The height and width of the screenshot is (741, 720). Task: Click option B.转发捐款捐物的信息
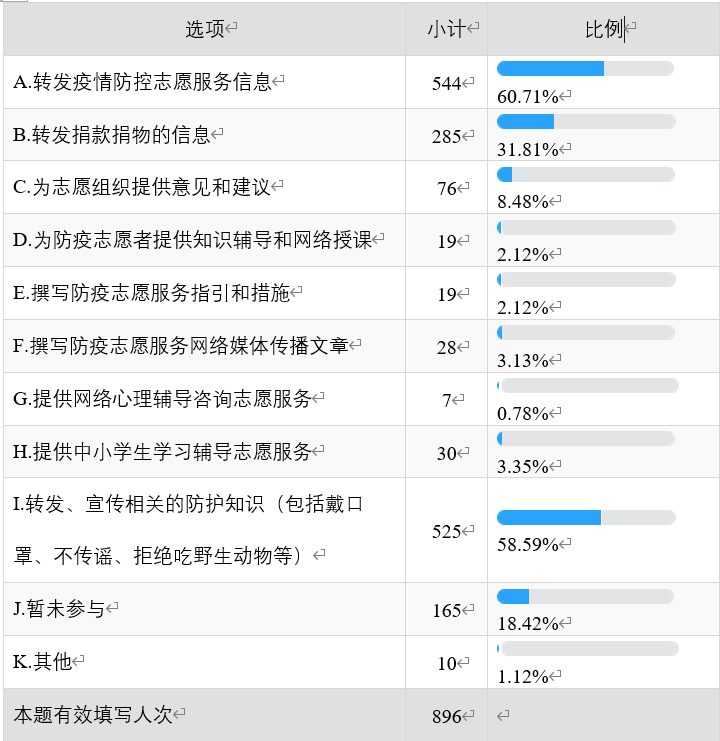111,135
